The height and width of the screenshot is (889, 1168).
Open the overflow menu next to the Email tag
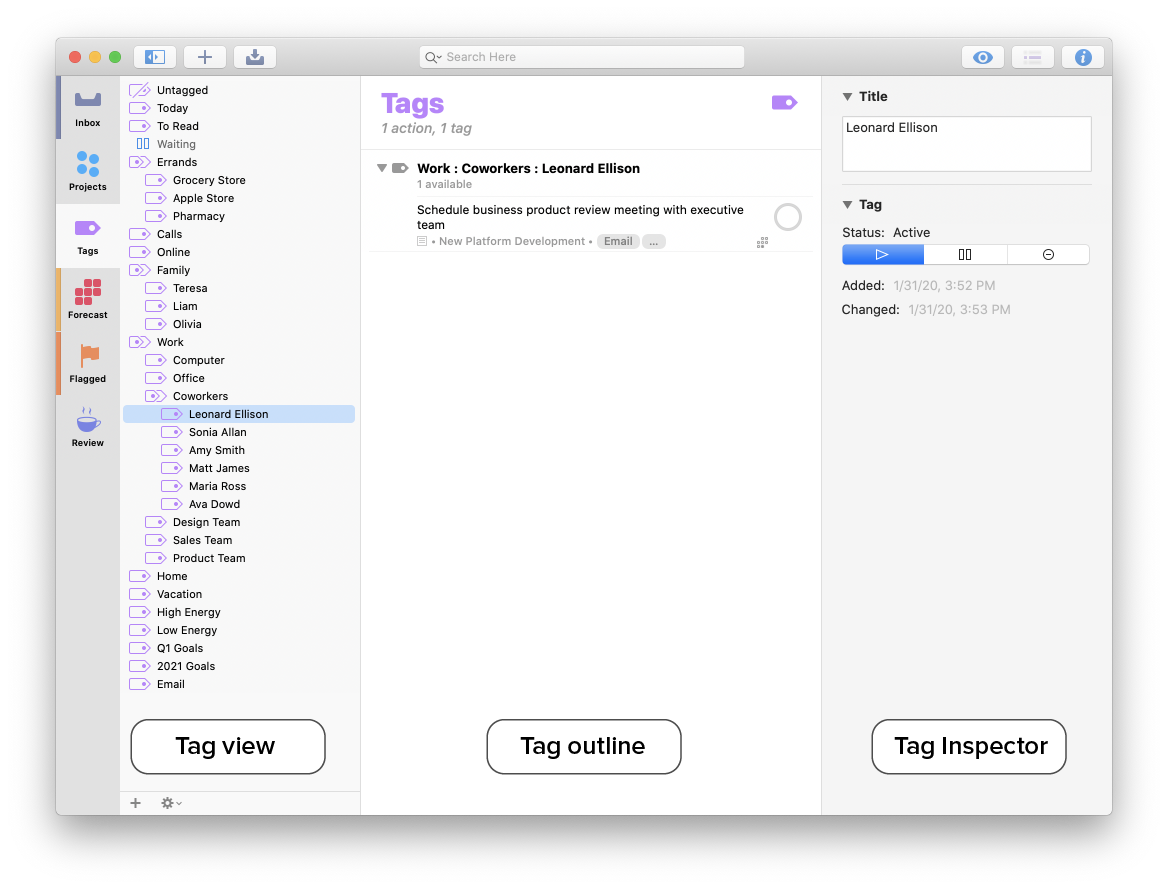653,241
